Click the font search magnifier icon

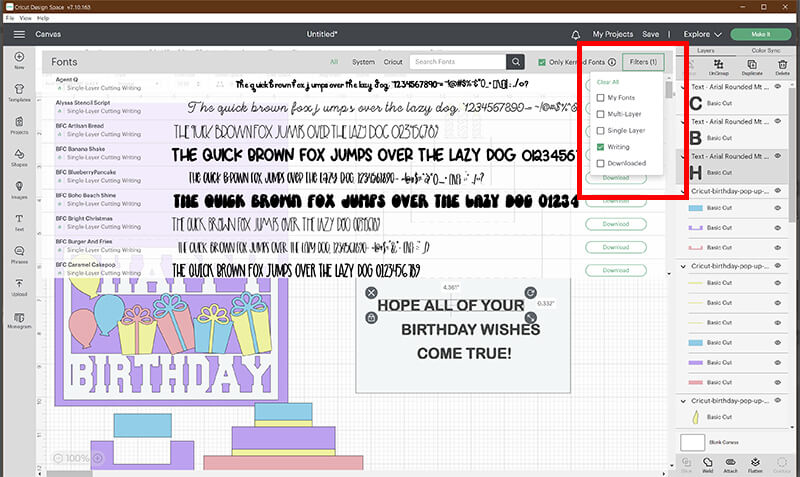point(515,62)
